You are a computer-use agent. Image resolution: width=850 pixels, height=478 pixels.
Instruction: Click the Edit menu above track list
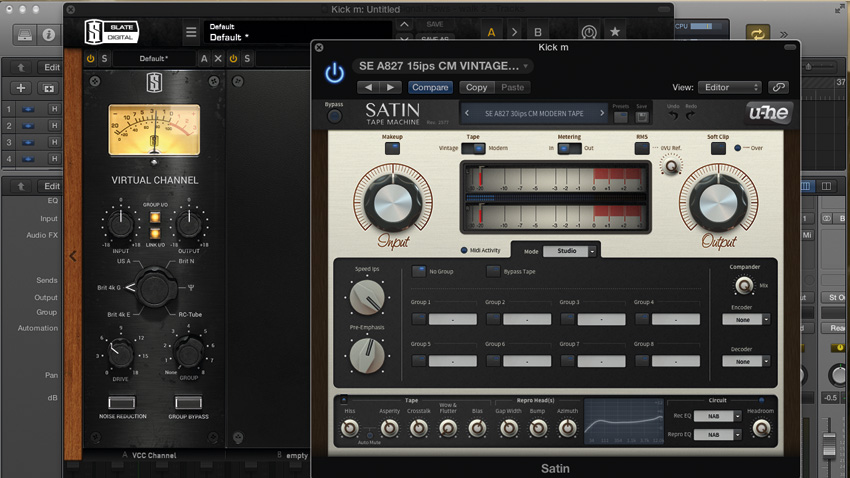pyautogui.click(x=51, y=67)
